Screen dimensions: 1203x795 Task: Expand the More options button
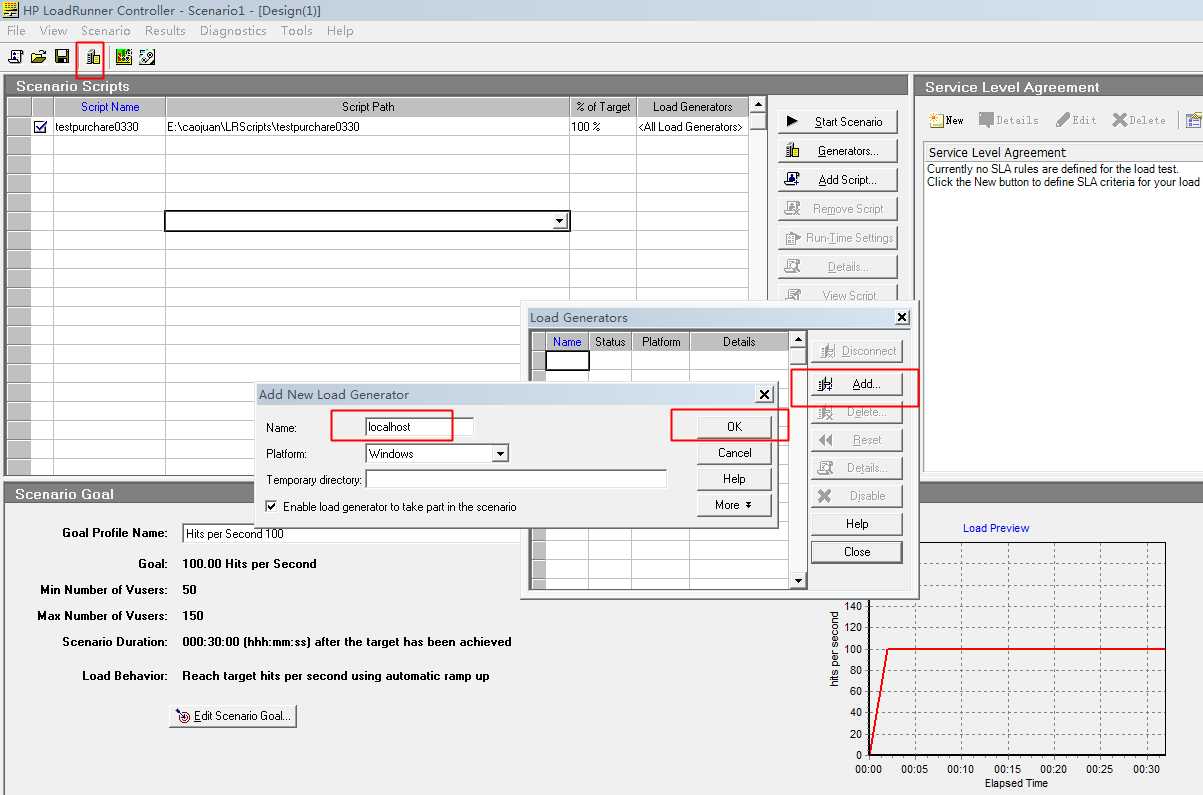(x=734, y=505)
